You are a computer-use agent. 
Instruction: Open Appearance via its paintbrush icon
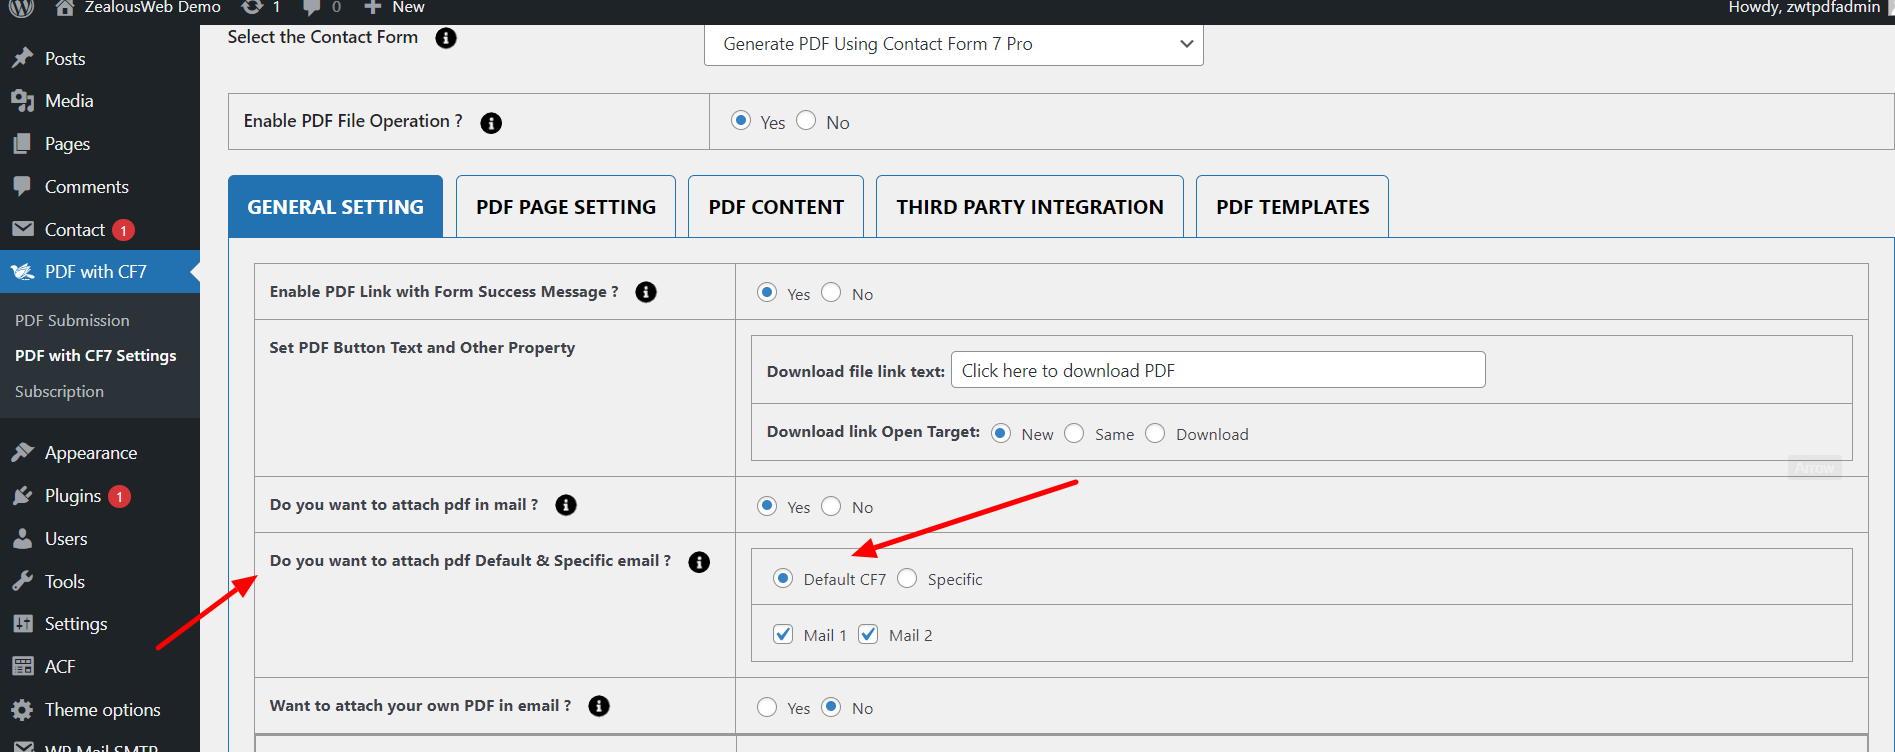pos(23,453)
